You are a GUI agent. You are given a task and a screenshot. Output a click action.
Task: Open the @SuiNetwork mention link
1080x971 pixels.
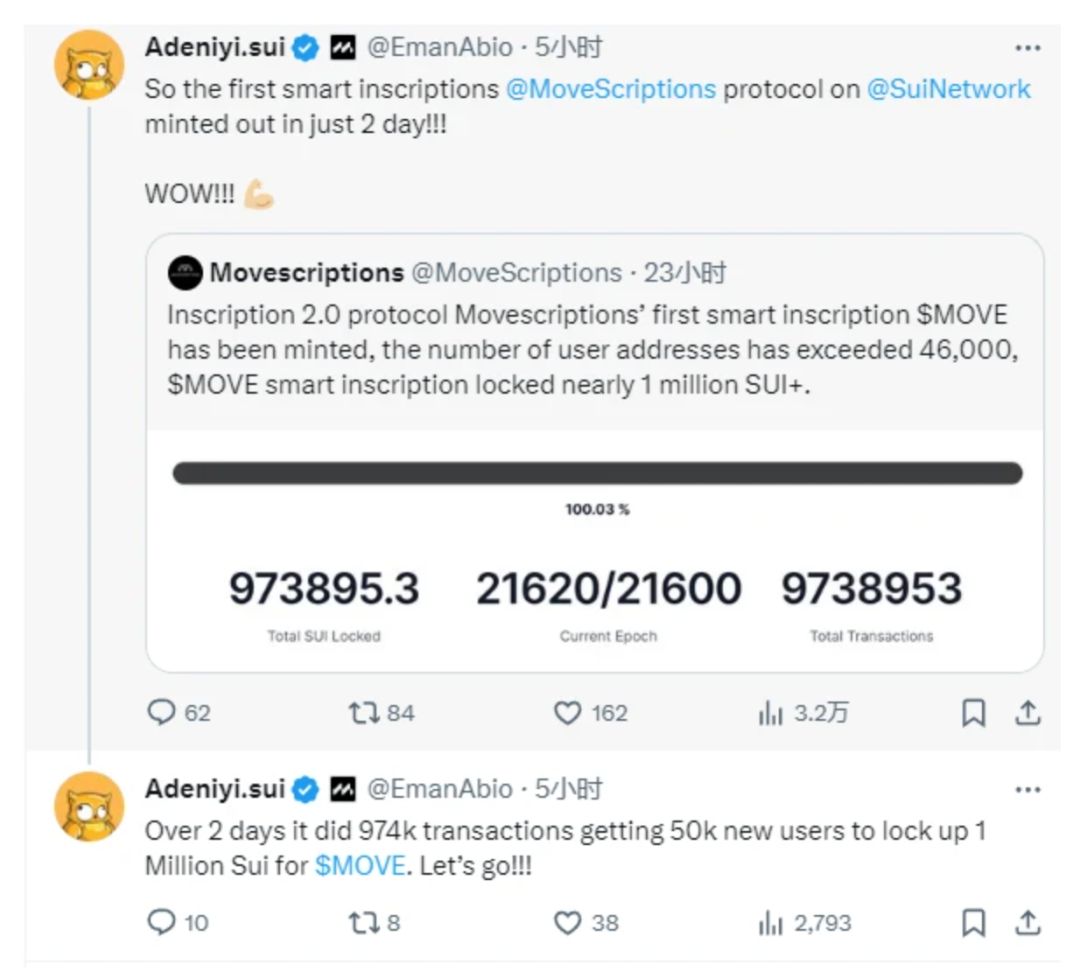(947, 88)
